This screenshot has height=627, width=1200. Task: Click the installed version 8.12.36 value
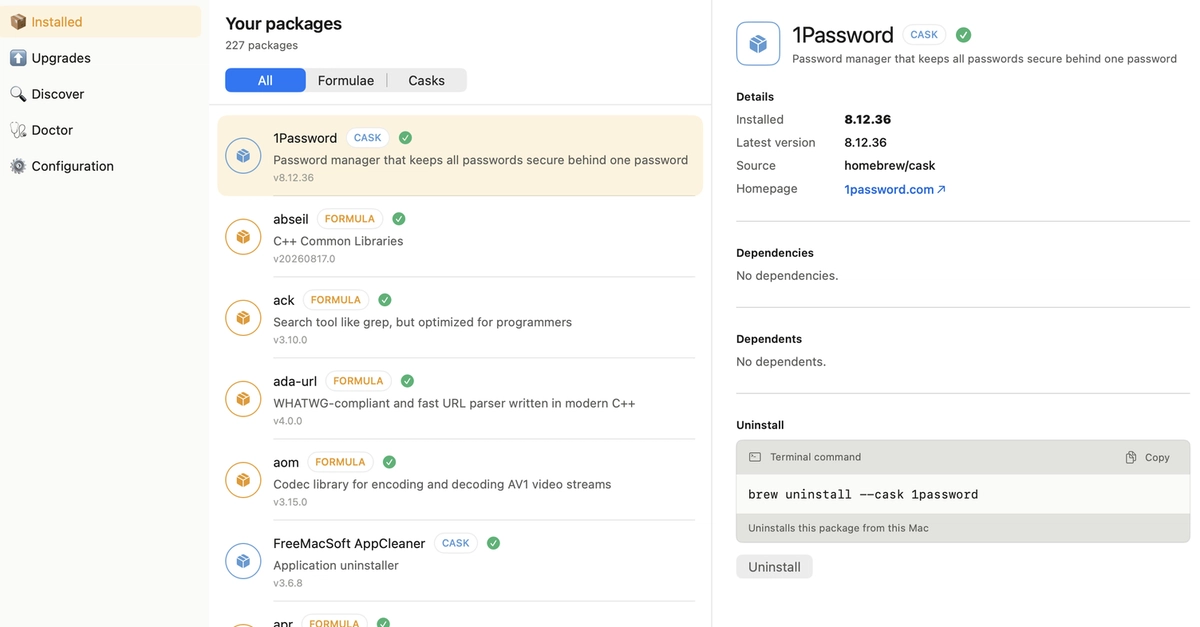coord(867,120)
